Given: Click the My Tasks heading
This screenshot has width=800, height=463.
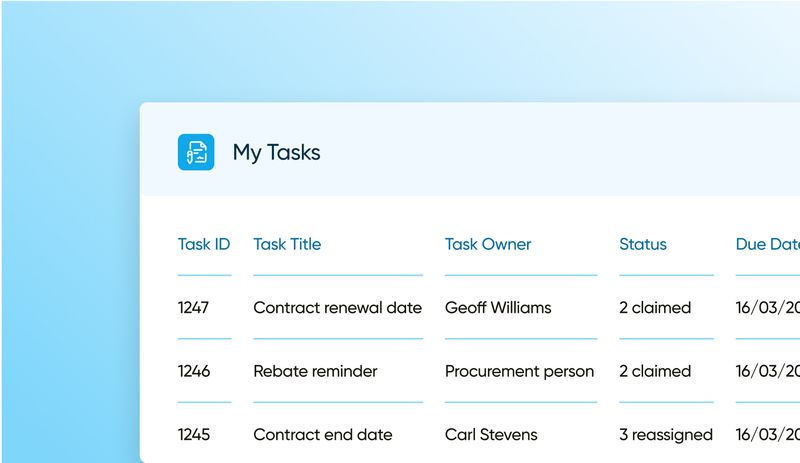Looking at the screenshot, I should [x=277, y=152].
